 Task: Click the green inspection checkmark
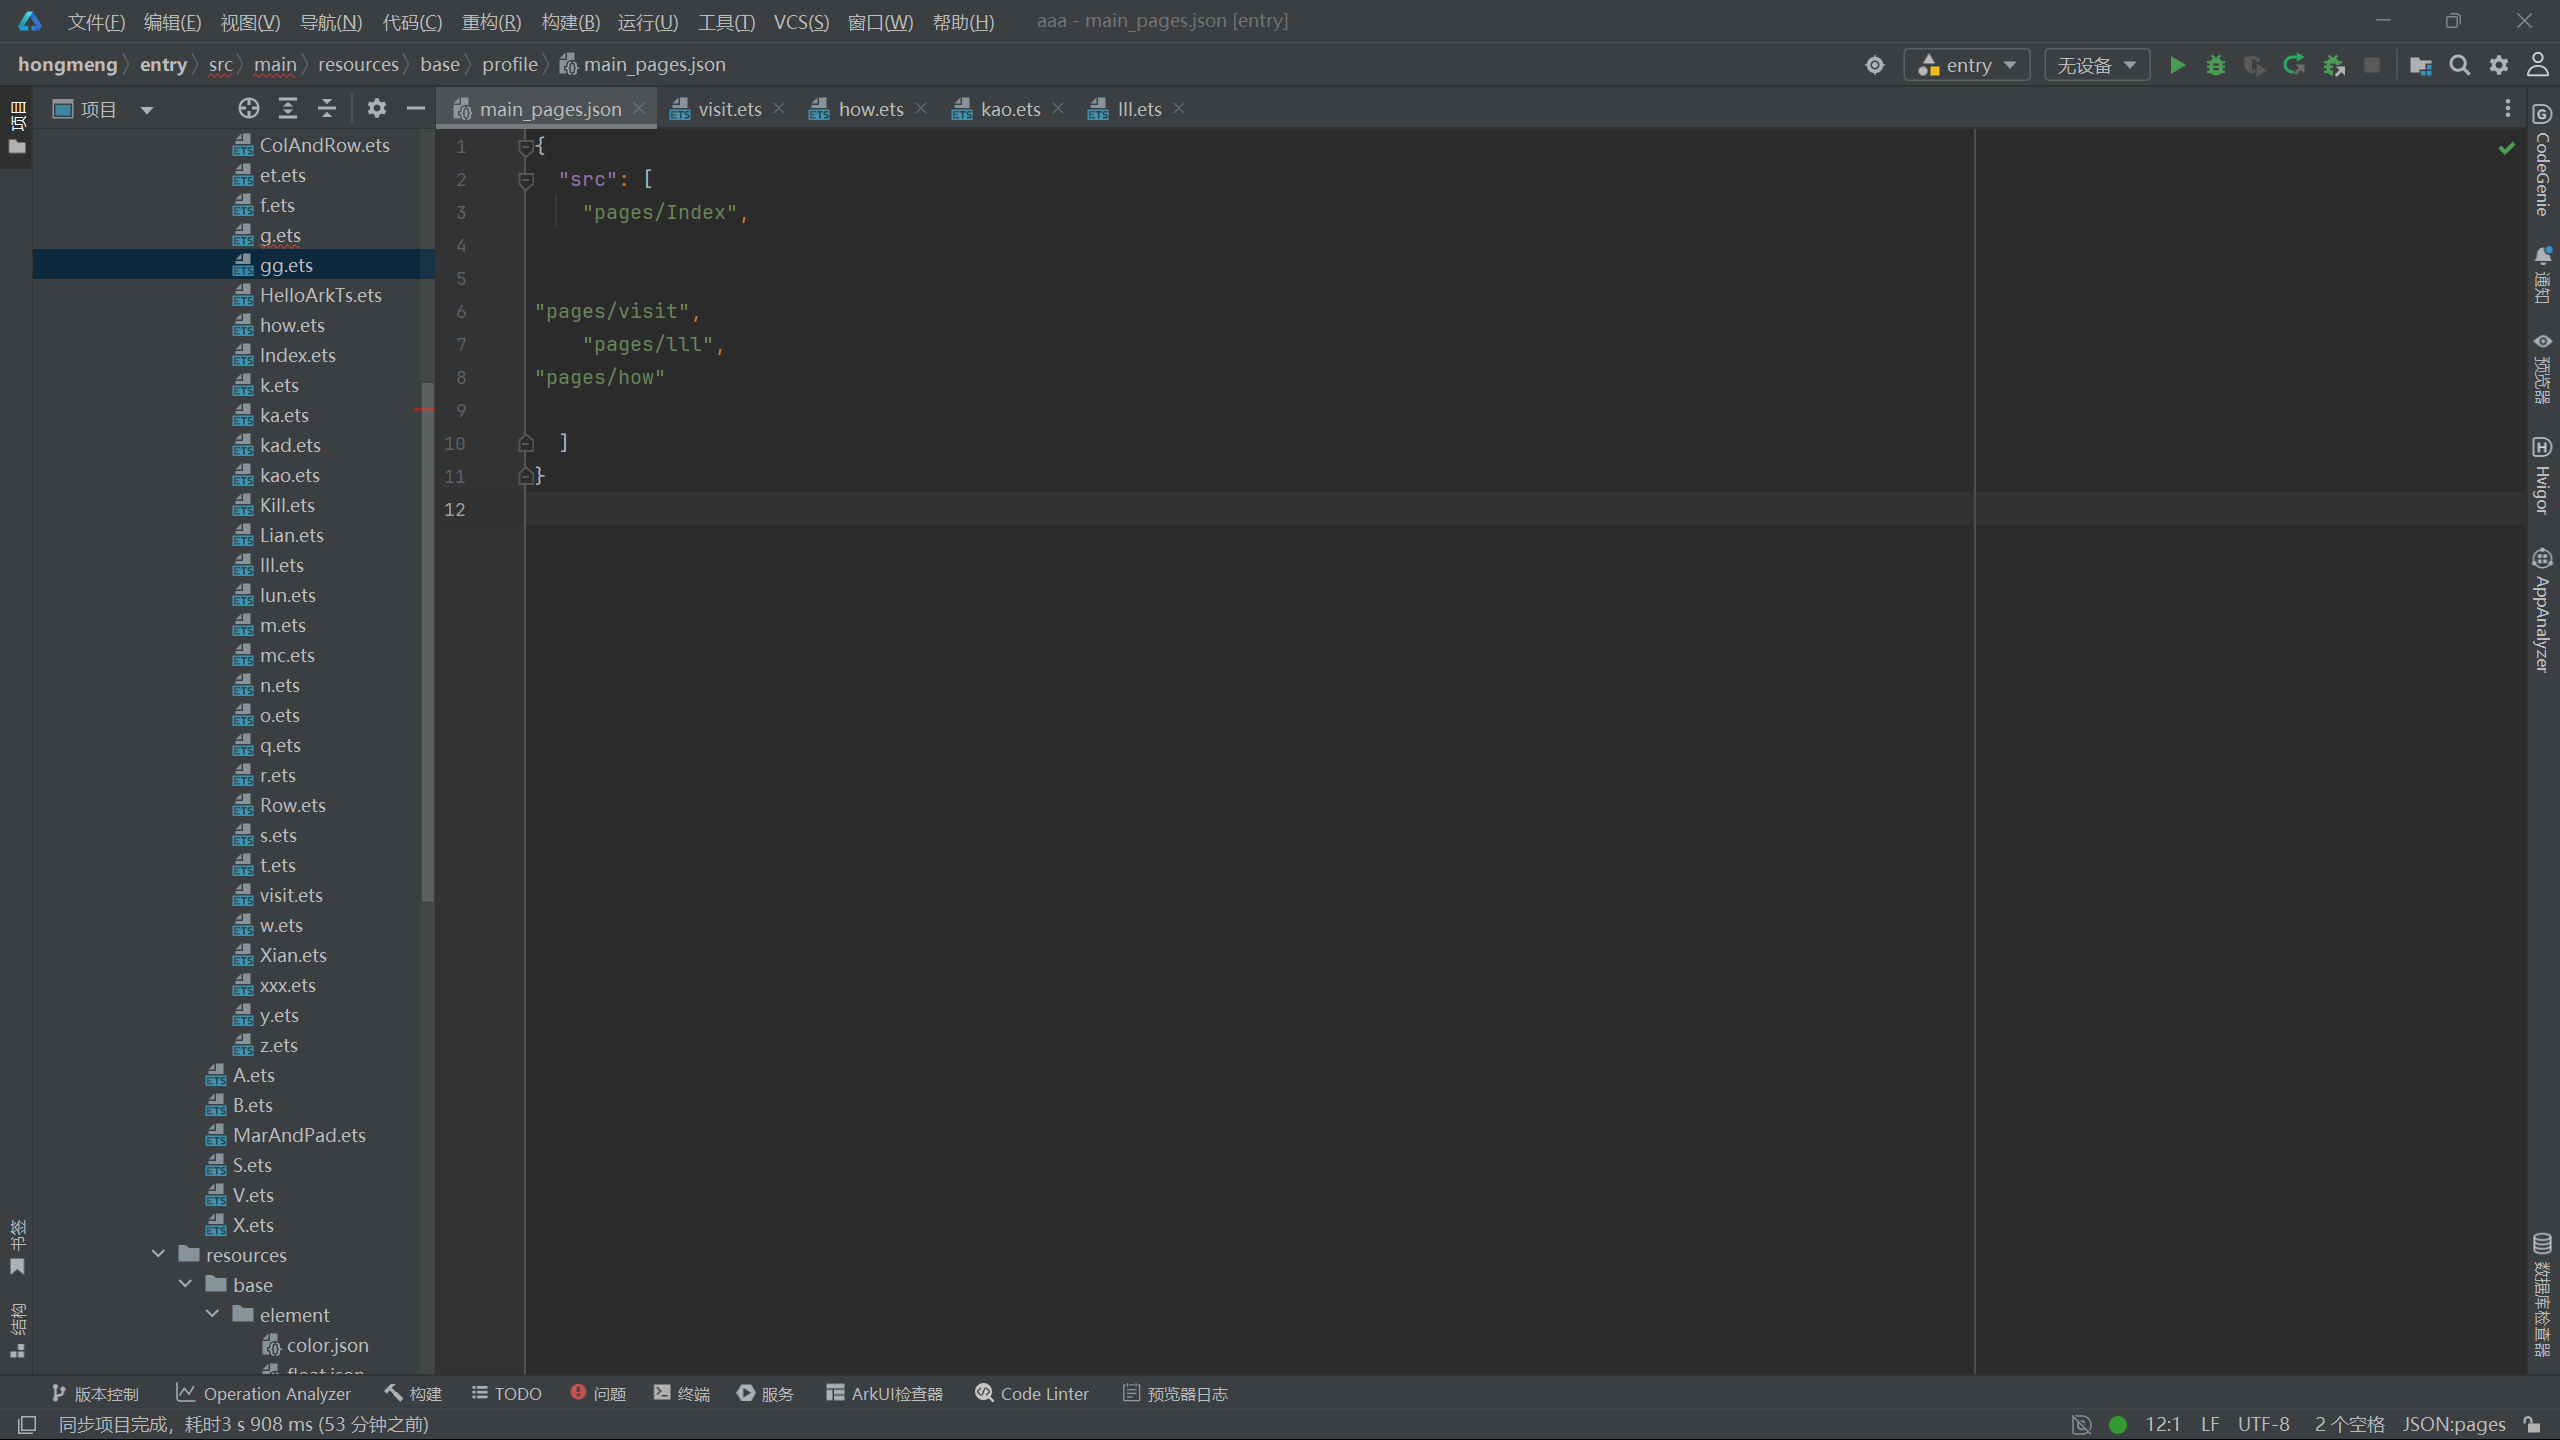pos(2506,148)
